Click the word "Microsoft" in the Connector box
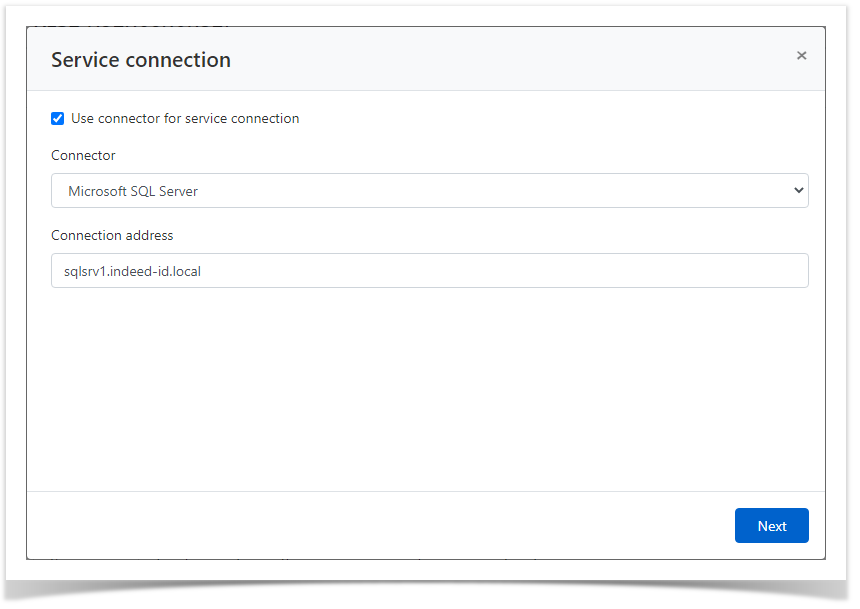The height and width of the screenshot is (609, 860). (98, 191)
